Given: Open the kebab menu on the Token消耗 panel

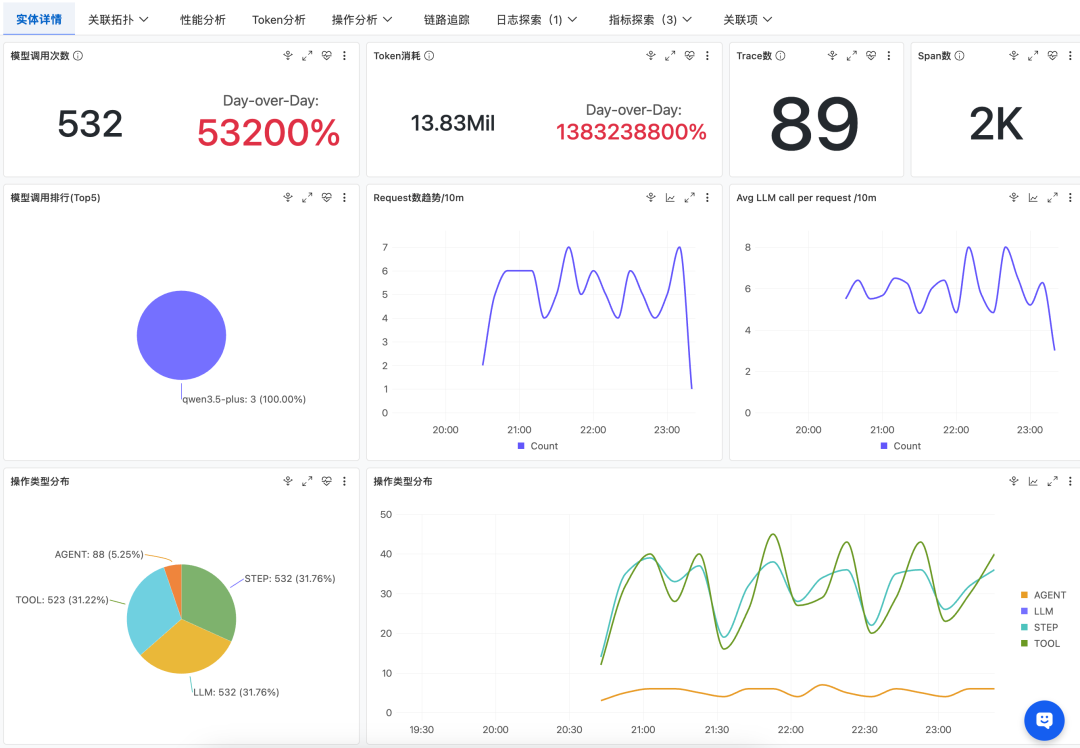Looking at the screenshot, I should pyautogui.click(x=707, y=55).
